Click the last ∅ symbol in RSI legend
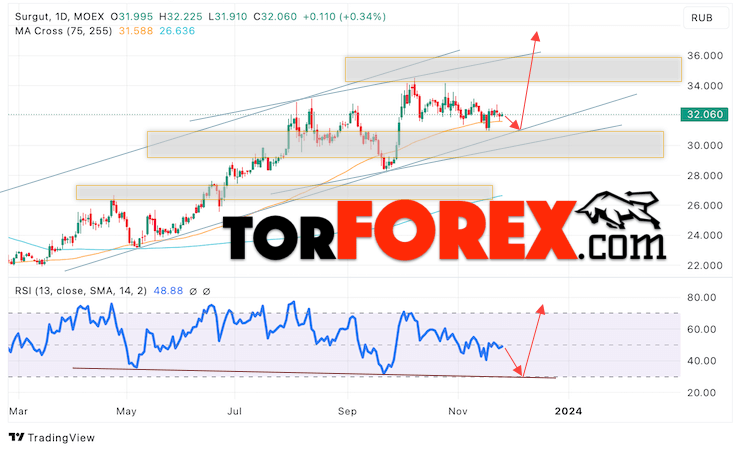The height and width of the screenshot is (452, 741). tap(207, 291)
